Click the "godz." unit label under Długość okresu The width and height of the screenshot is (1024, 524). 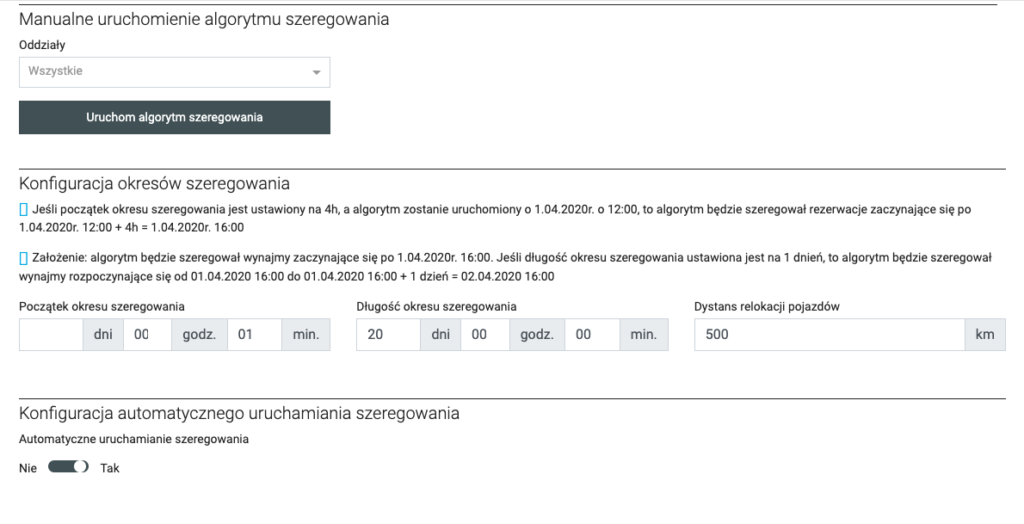pyautogui.click(x=537, y=335)
